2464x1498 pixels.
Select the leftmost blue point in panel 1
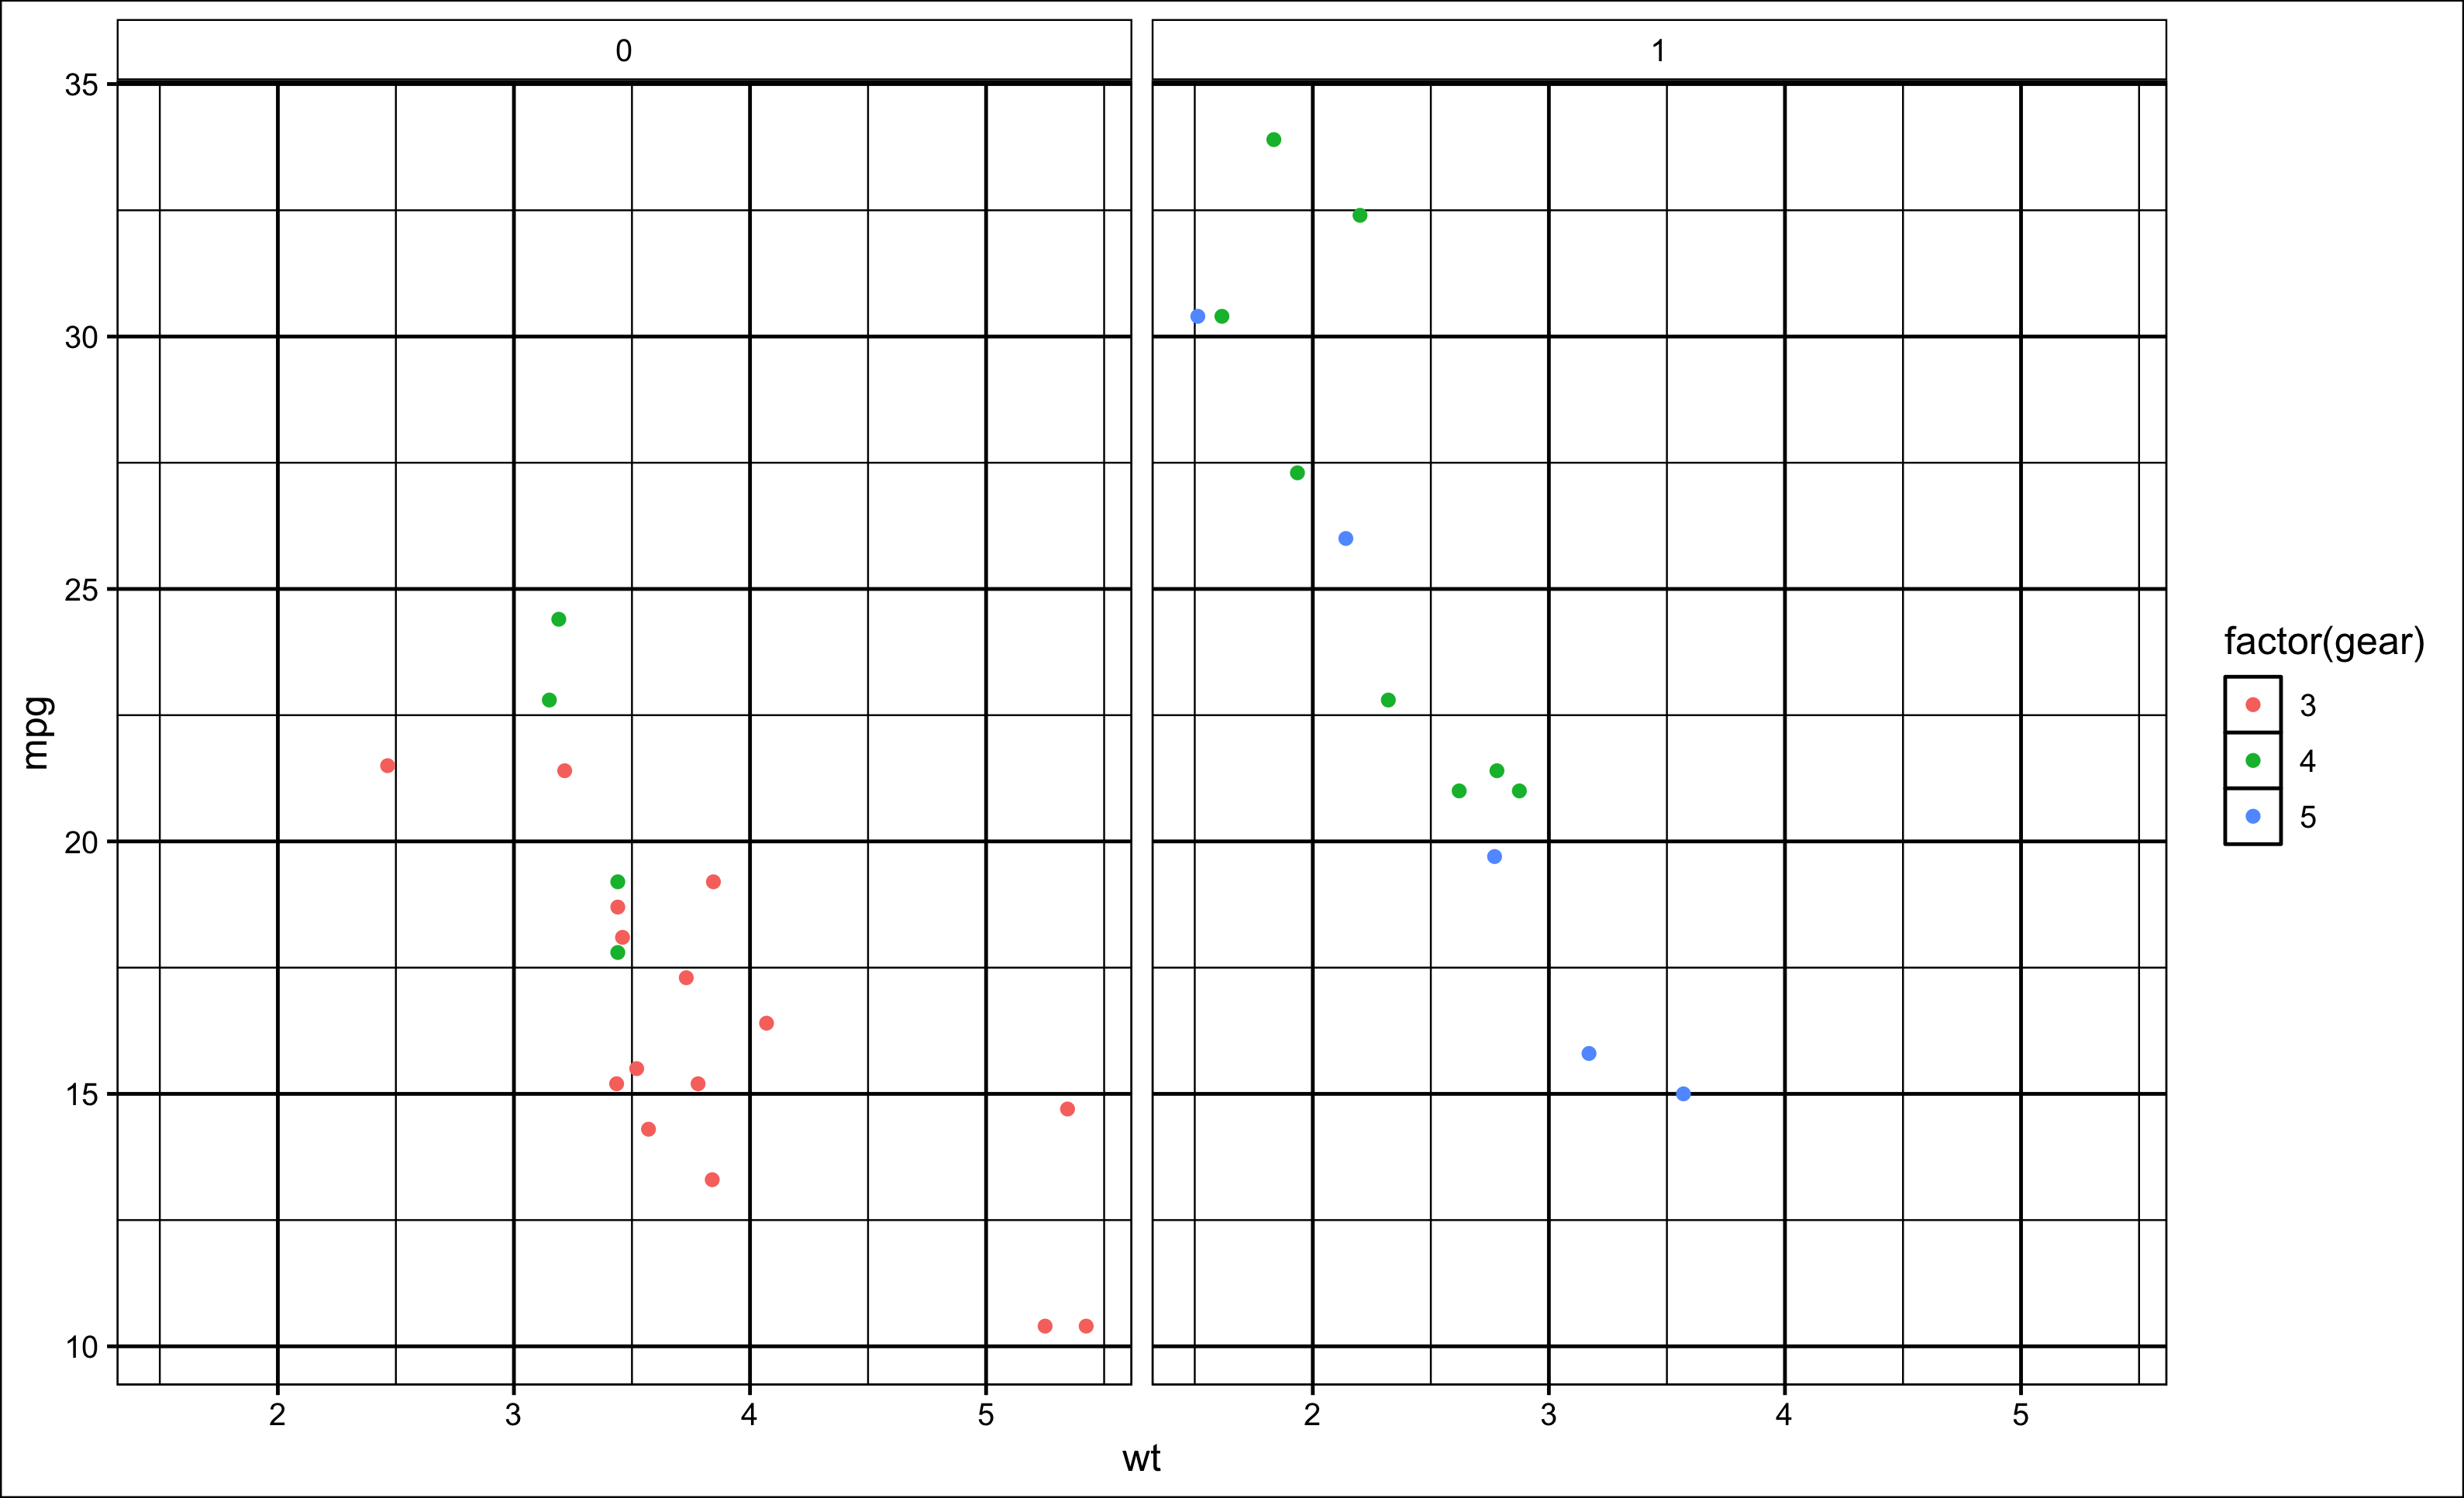click(1198, 317)
